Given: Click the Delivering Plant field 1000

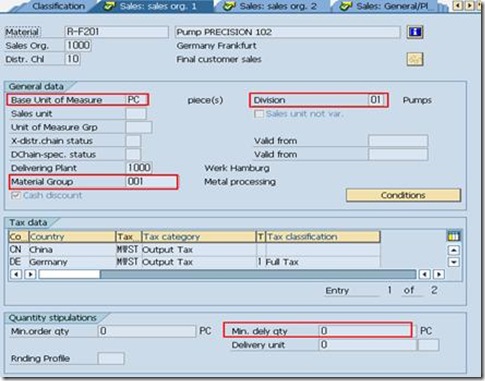Looking at the screenshot, I should click(x=139, y=168).
